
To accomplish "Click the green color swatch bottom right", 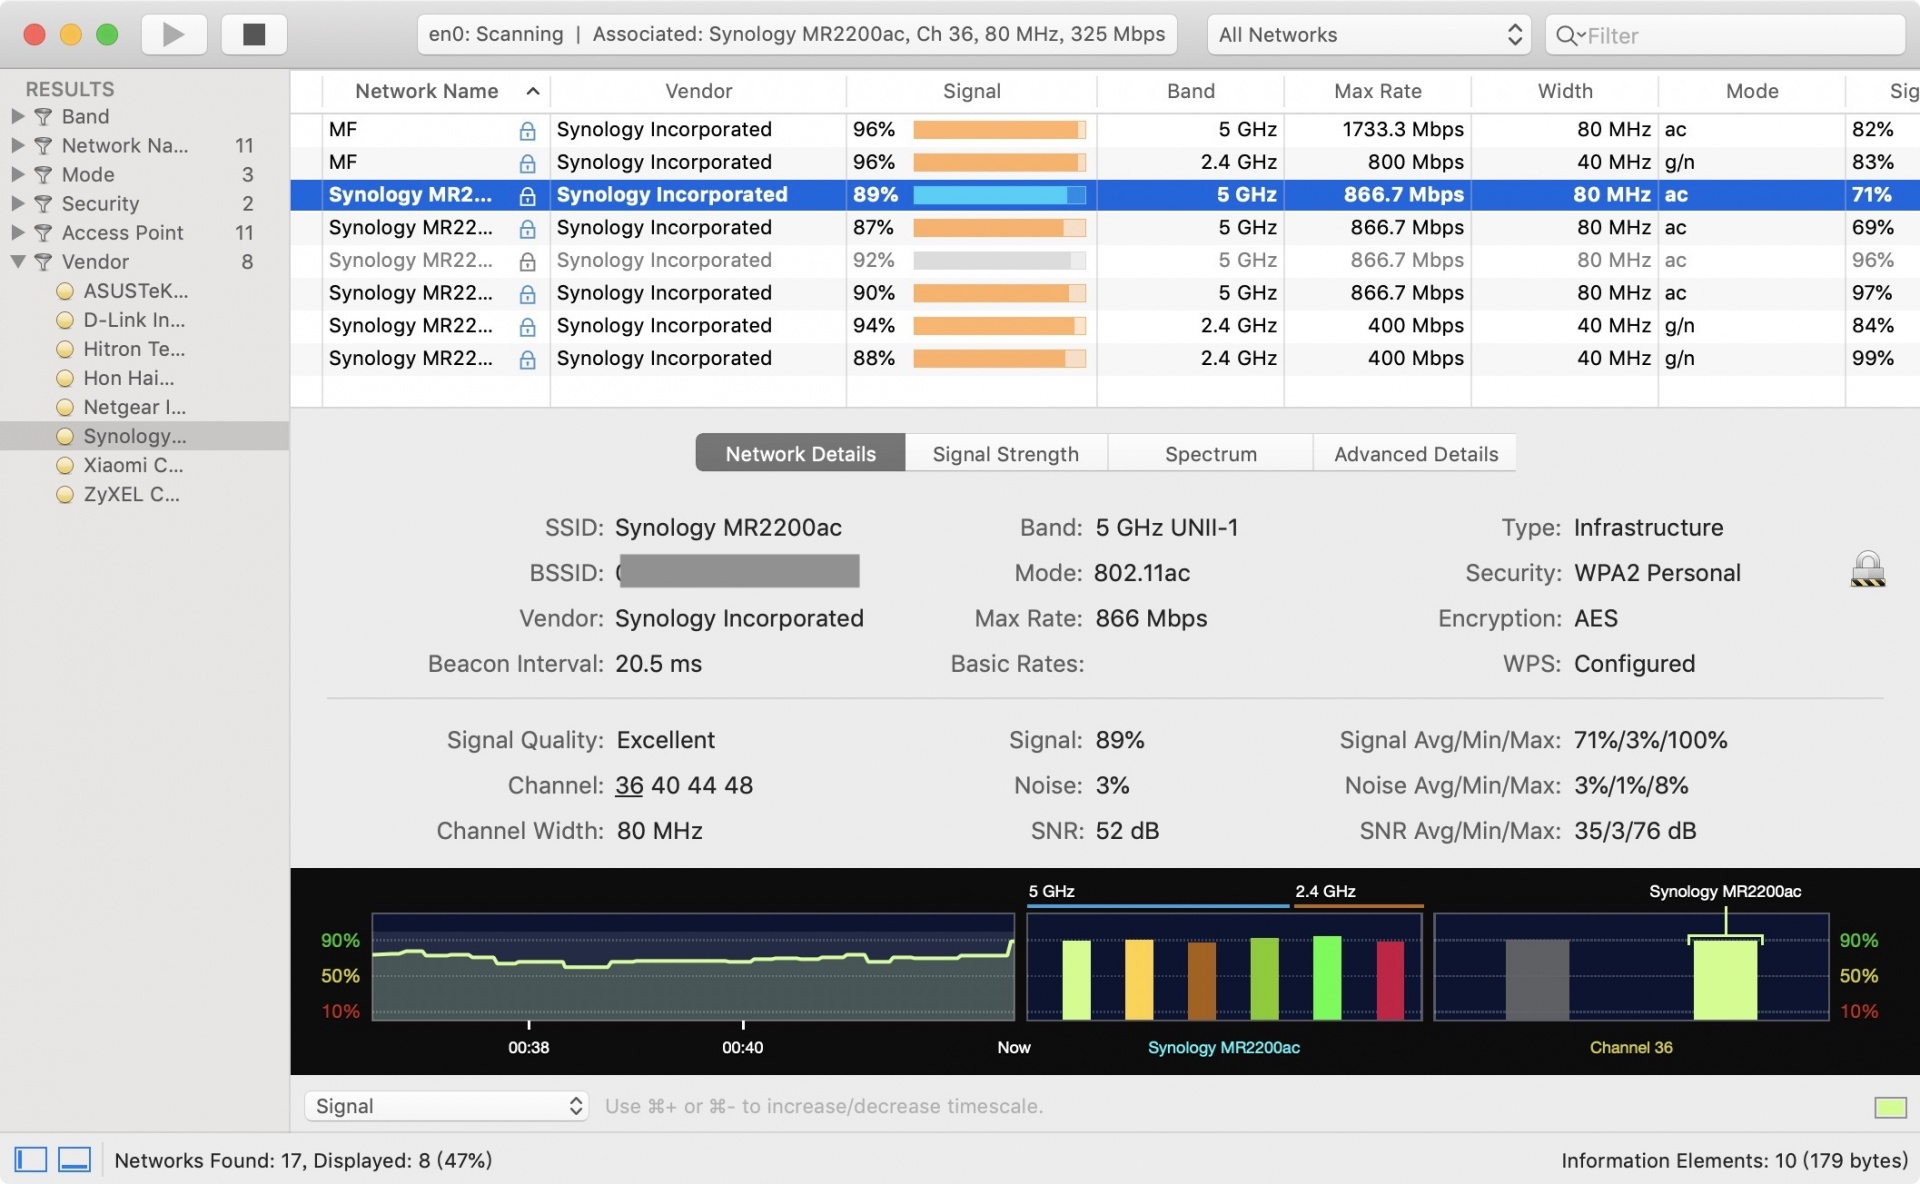I will coord(1889,1107).
